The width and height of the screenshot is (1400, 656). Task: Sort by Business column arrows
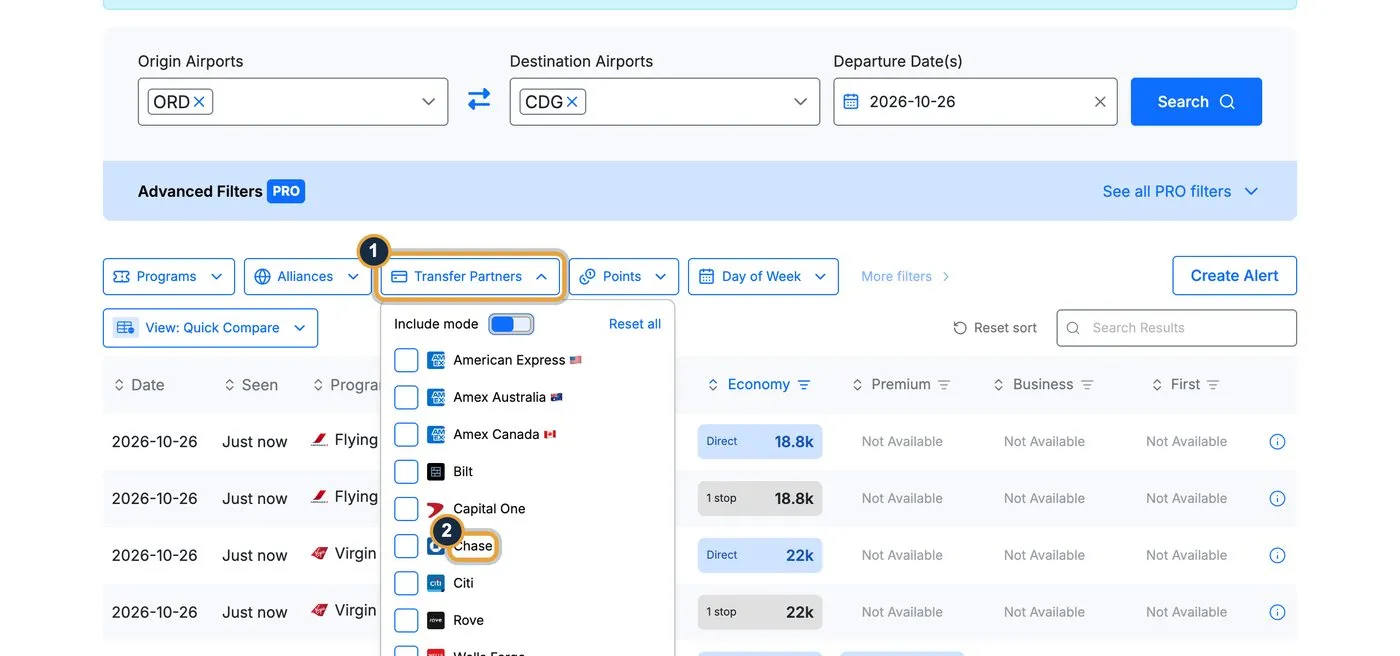[999, 385]
